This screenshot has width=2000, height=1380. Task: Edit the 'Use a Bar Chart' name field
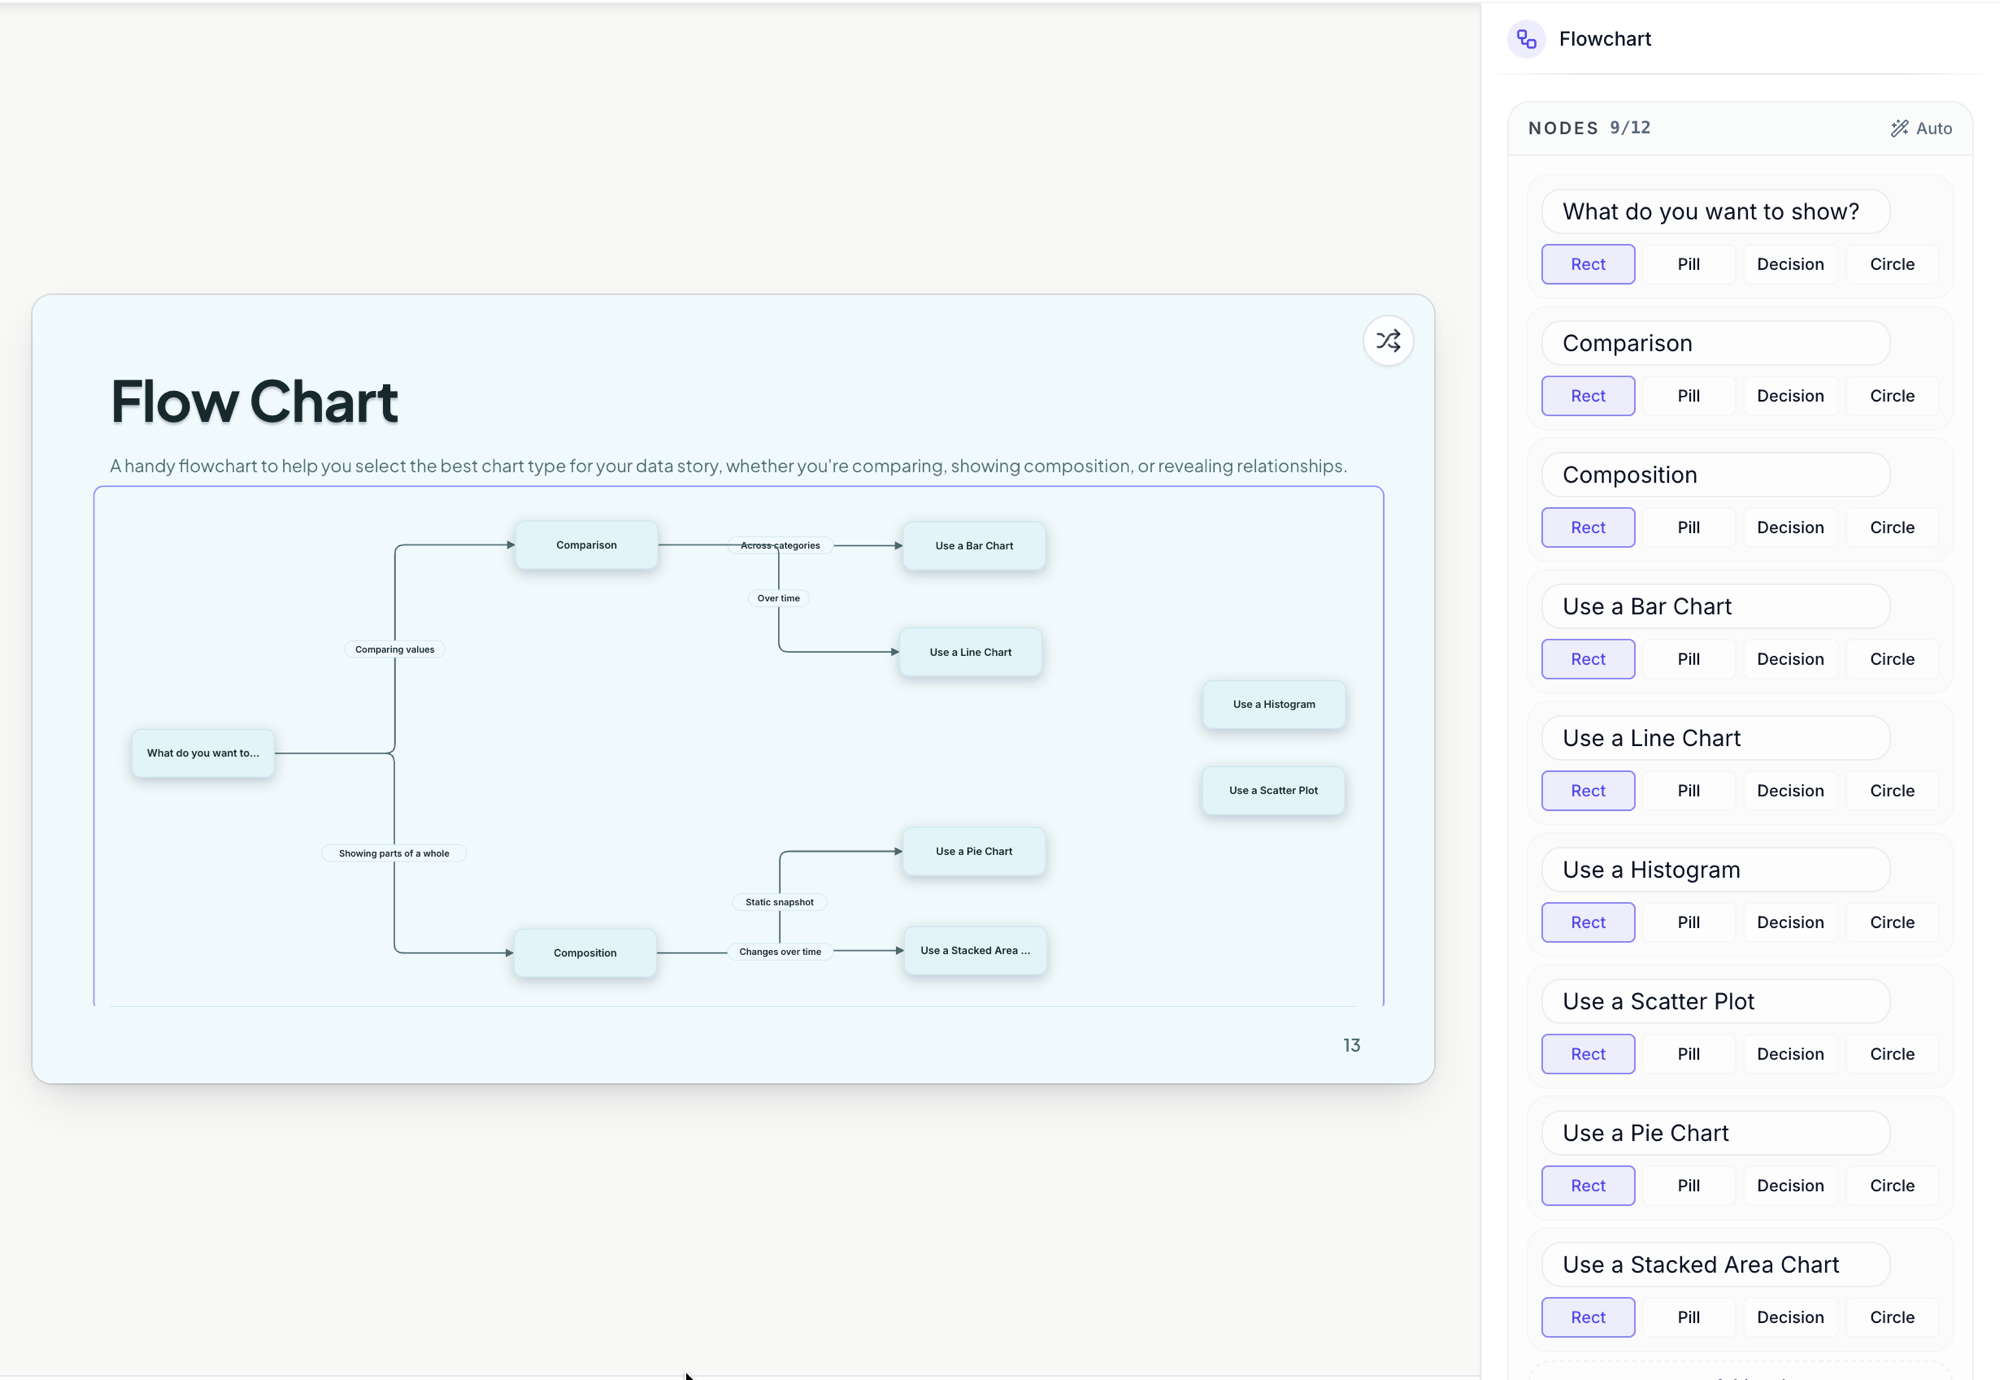[x=1715, y=607]
